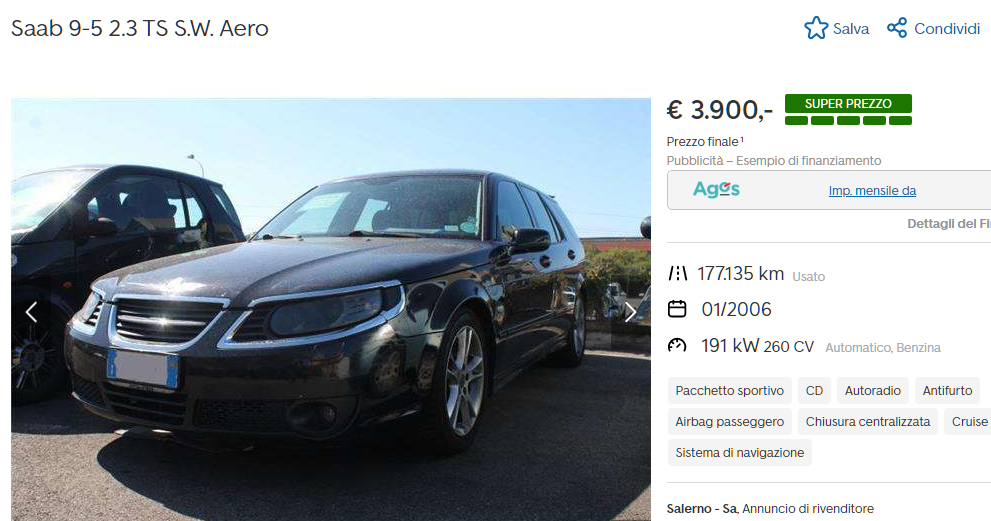The width and height of the screenshot is (991, 521).
Task: Show the previous car photo
Action: (31, 312)
